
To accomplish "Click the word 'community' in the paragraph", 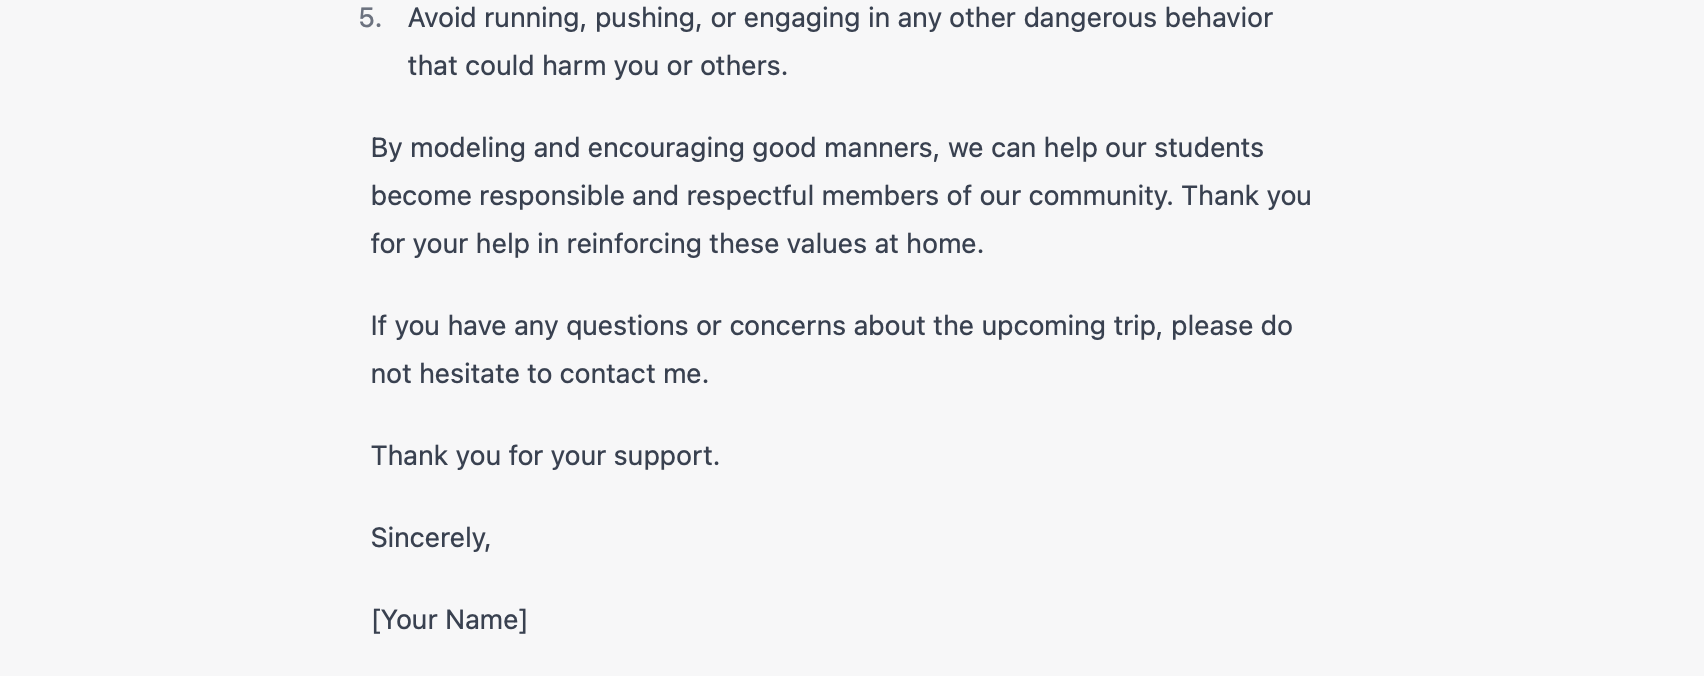I will click(1098, 196).
